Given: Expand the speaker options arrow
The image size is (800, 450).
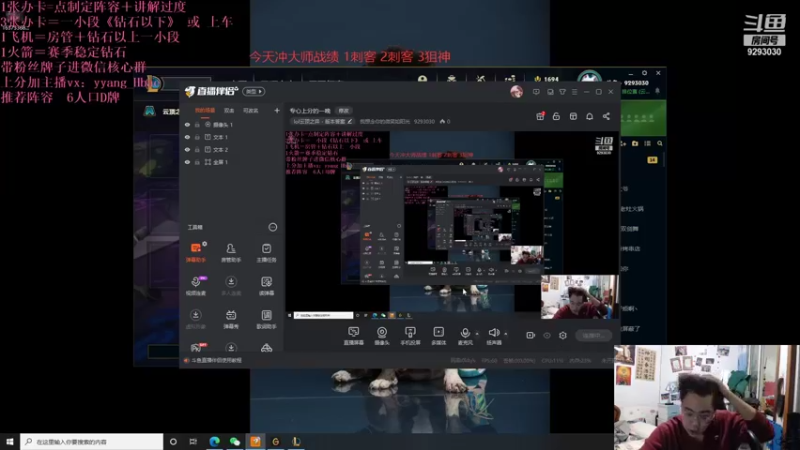Looking at the screenshot, I should [506, 334].
